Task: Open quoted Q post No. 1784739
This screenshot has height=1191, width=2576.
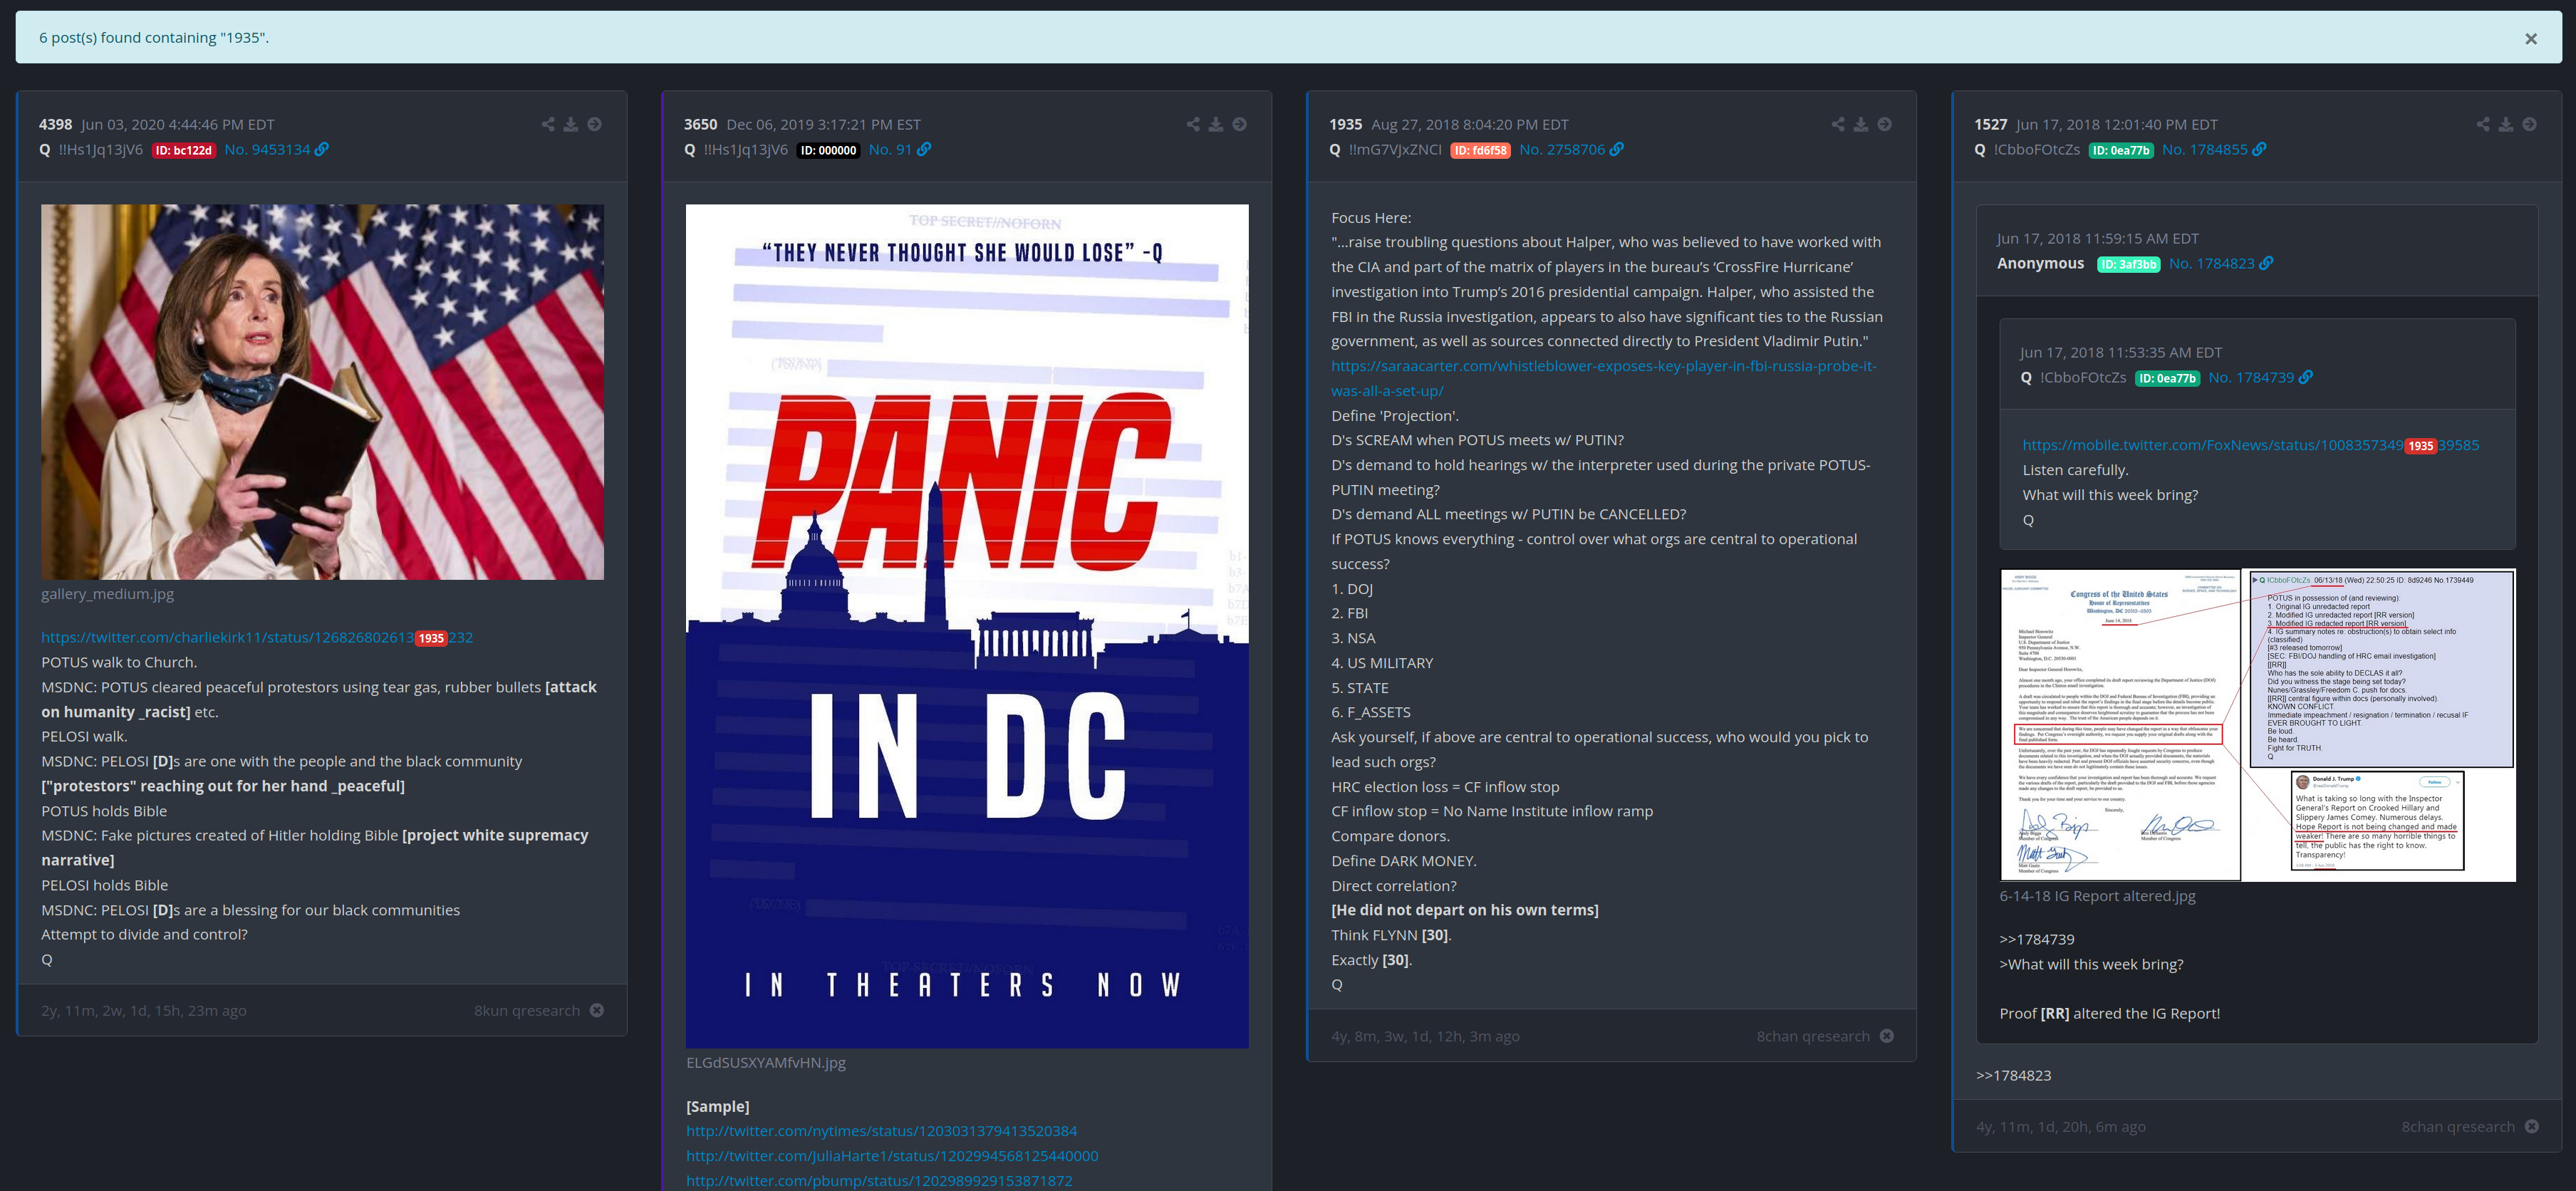Action: [x=2251, y=377]
